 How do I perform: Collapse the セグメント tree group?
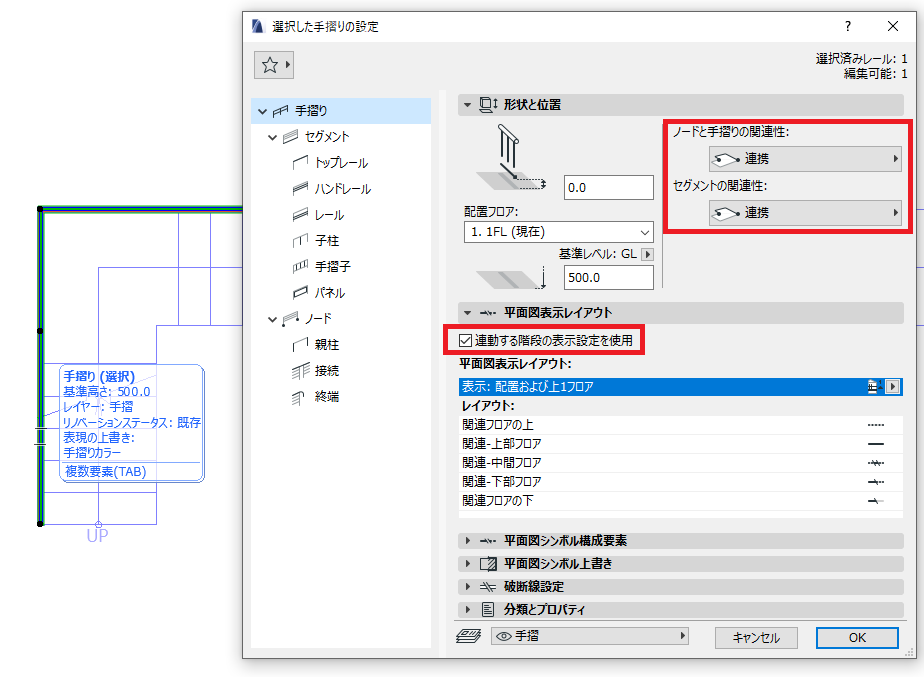[x=272, y=137]
